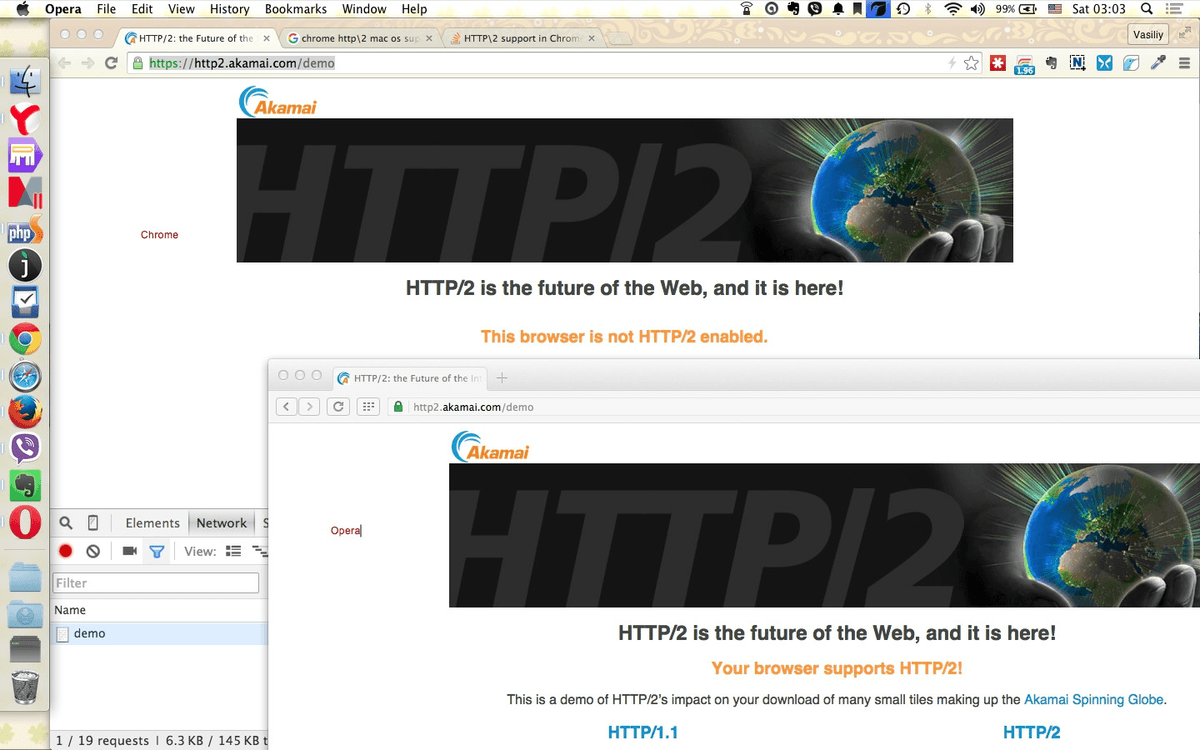Clear the network log in DevTools
1200x750 pixels.
point(93,551)
